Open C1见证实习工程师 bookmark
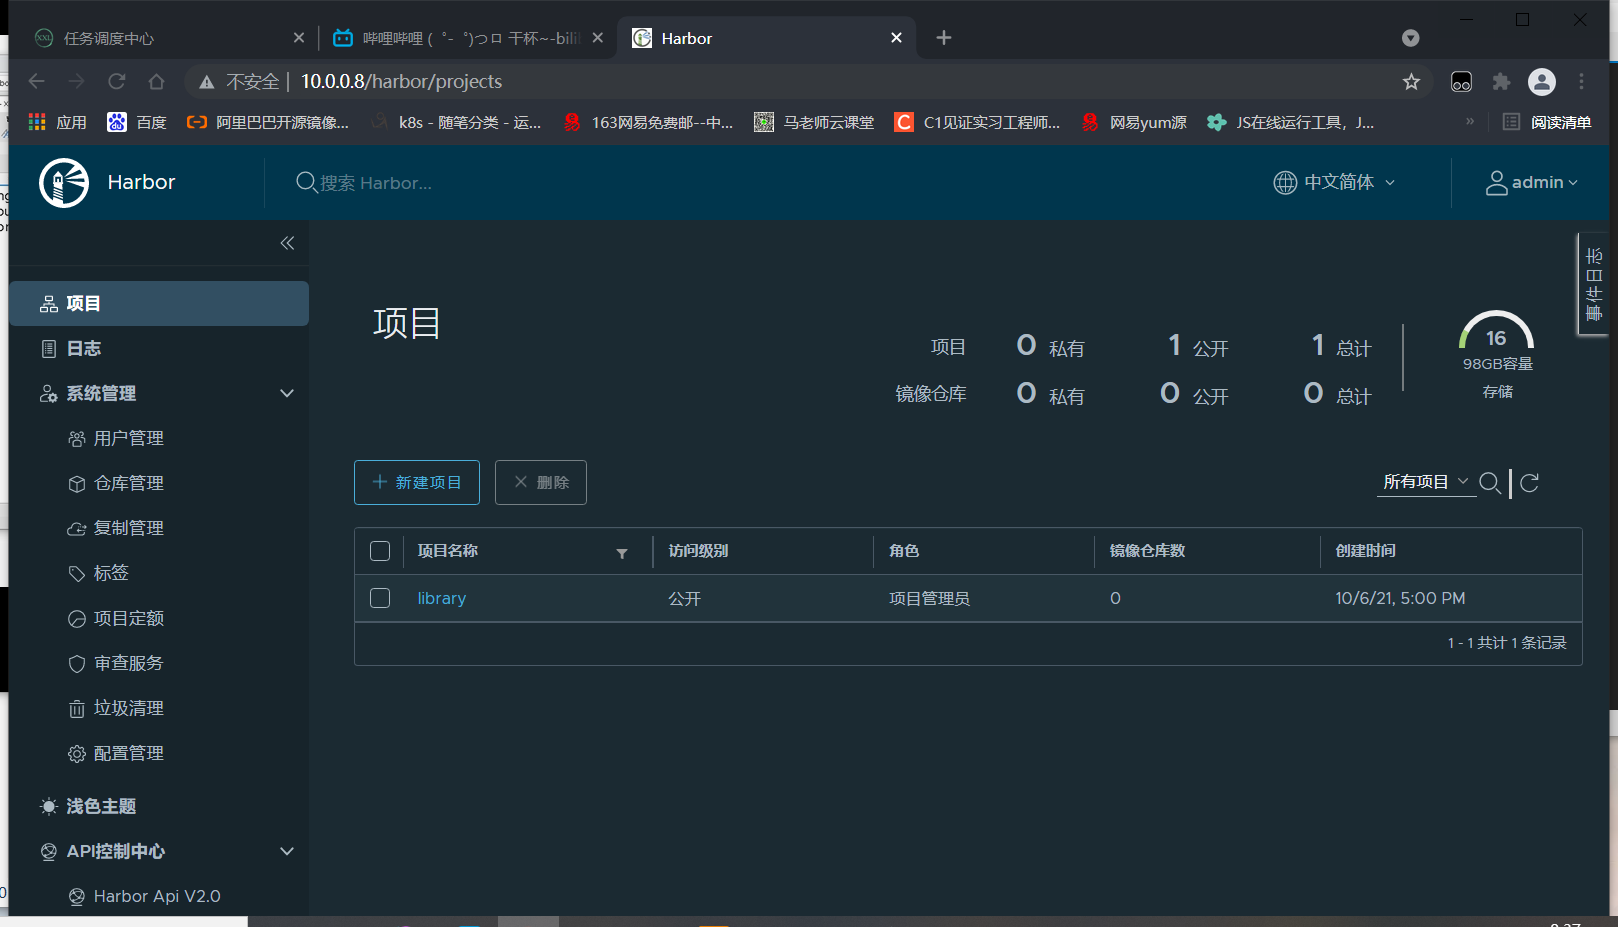This screenshot has height=927, width=1618. coord(977,122)
